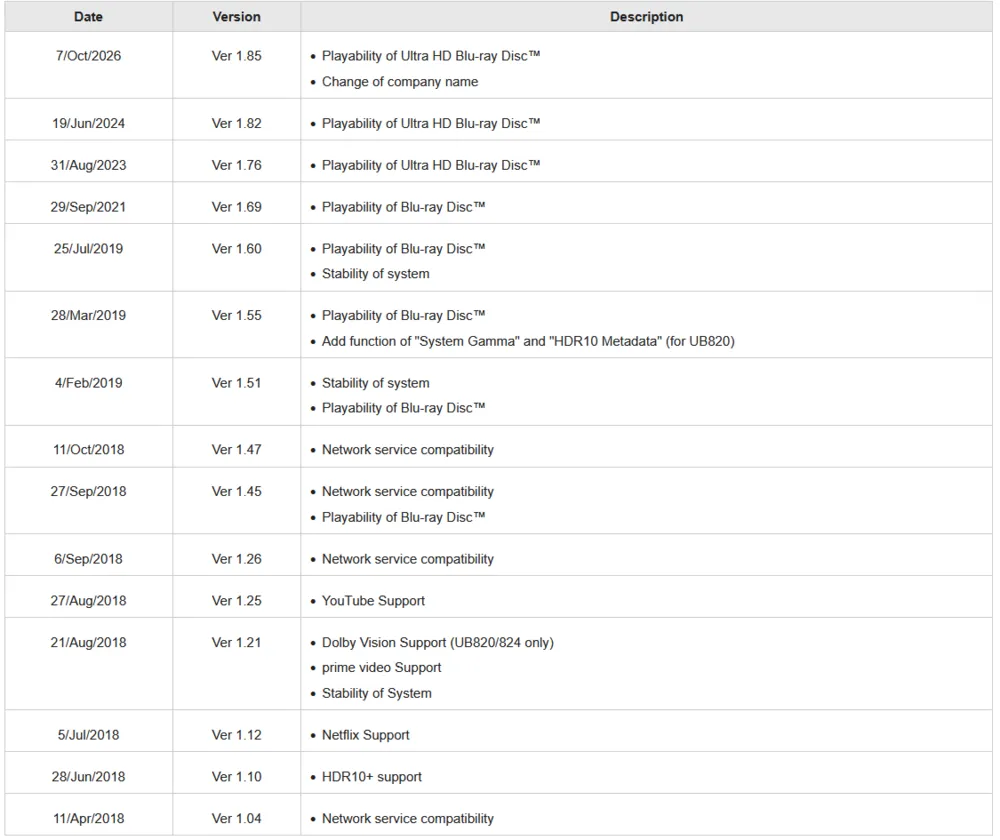Click the 'Change of company name' entry
The width and height of the screenshot is (1000, 840).
(x=400, y=82)
